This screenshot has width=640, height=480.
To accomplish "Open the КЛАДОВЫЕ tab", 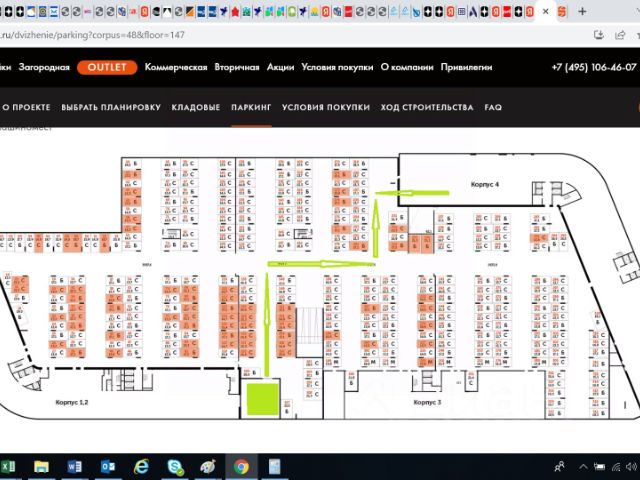I will [196, 107].
